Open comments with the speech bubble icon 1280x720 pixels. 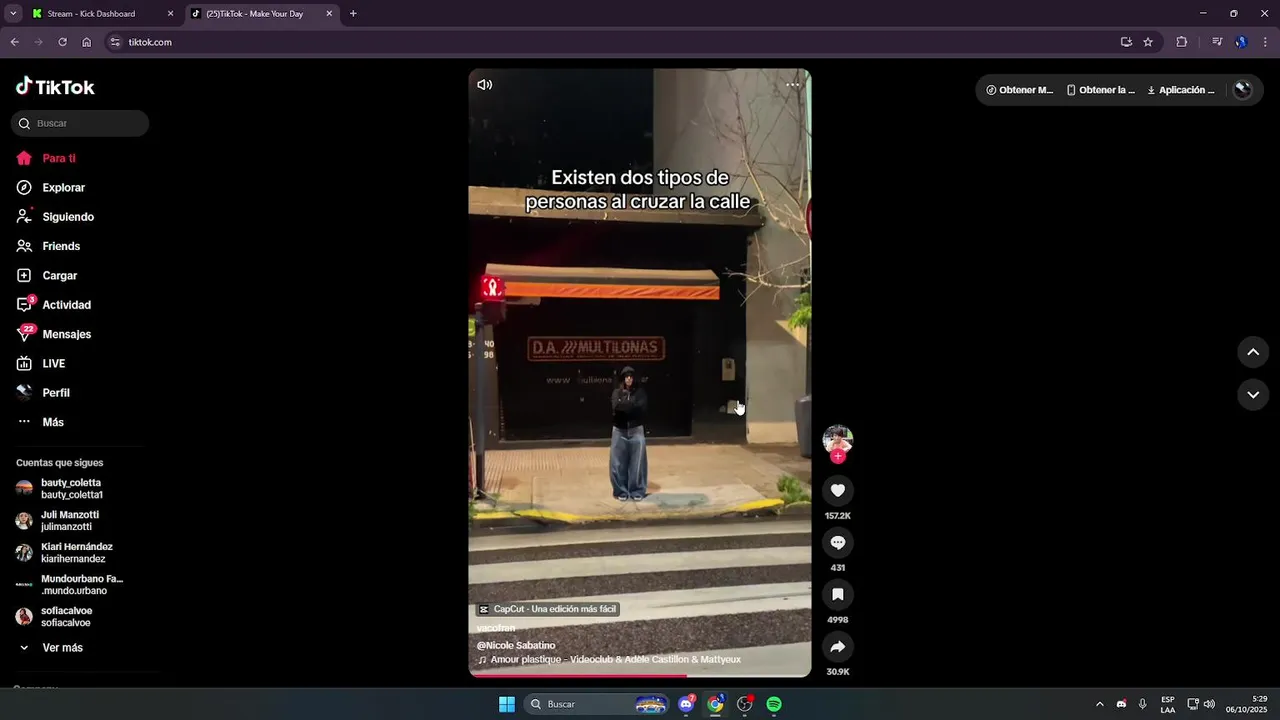point(838,542)
